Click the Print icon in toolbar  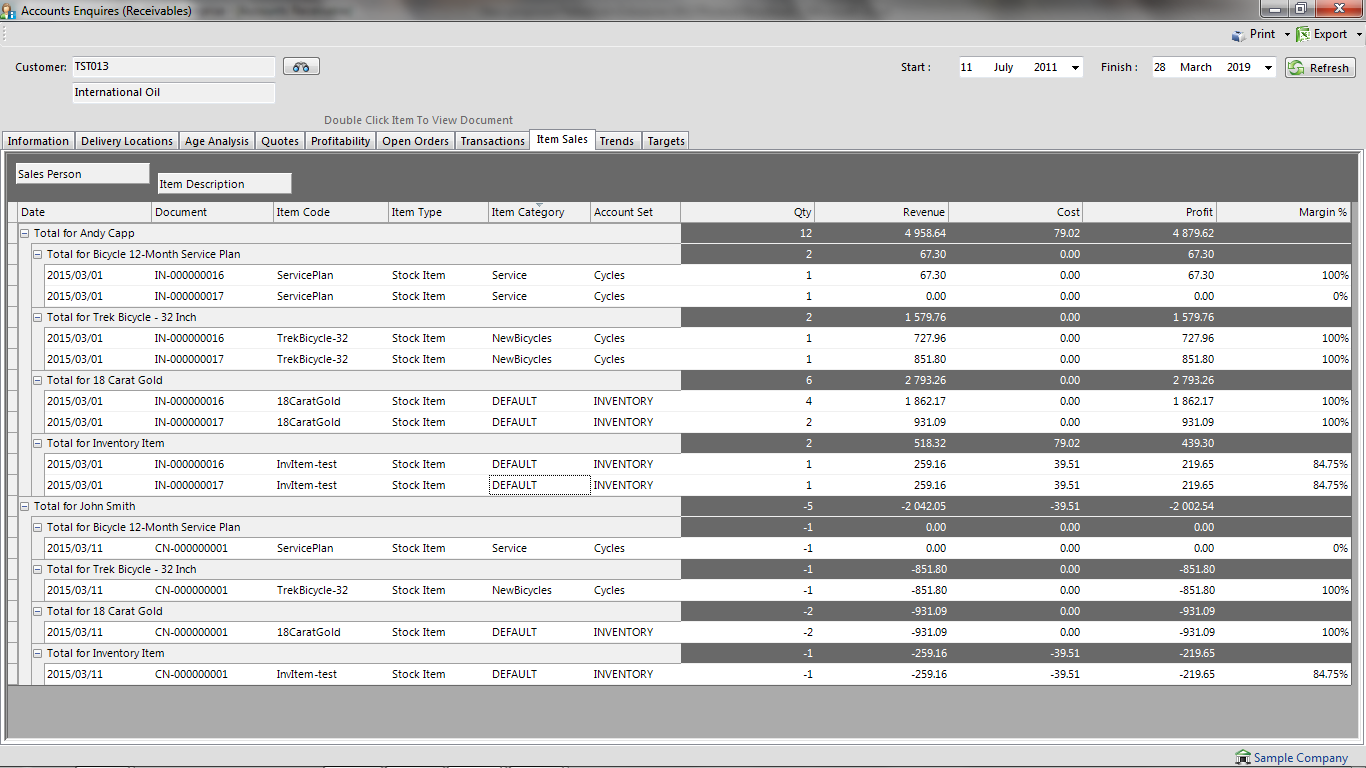[1239, 34]
